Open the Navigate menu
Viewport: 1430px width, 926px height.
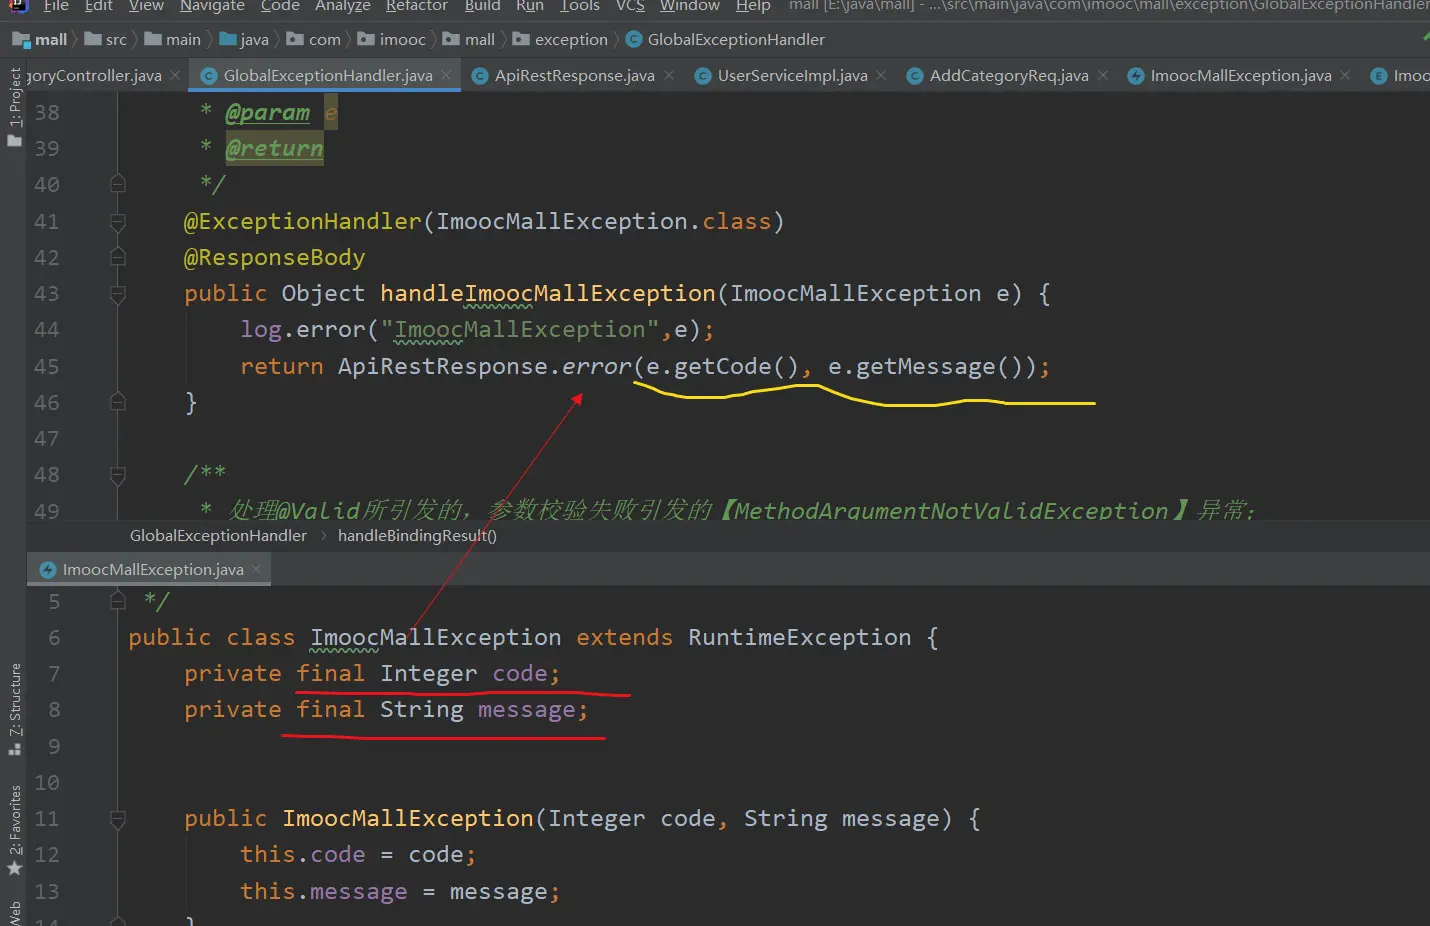pyautogui.click(x=212, y=6)
